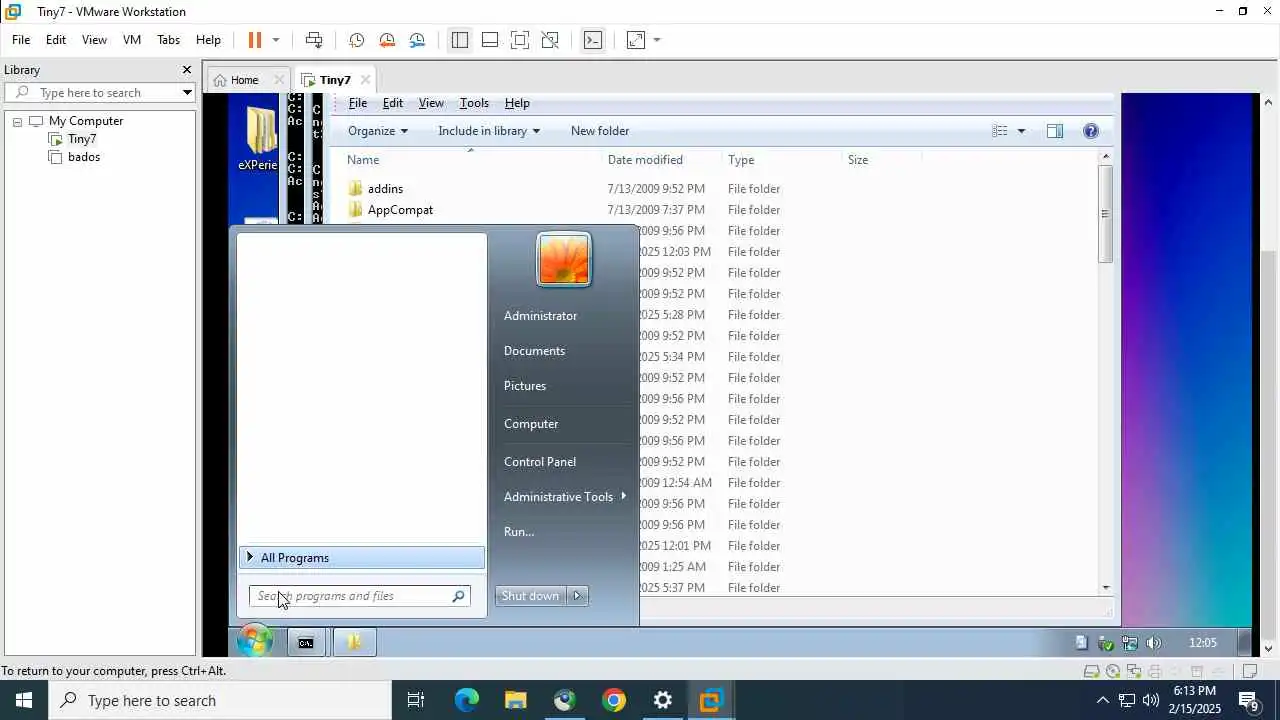This screenshot has height=720, width=1280.
Task: Open the VM menu in VMware
Action: (x=131, y=40)
